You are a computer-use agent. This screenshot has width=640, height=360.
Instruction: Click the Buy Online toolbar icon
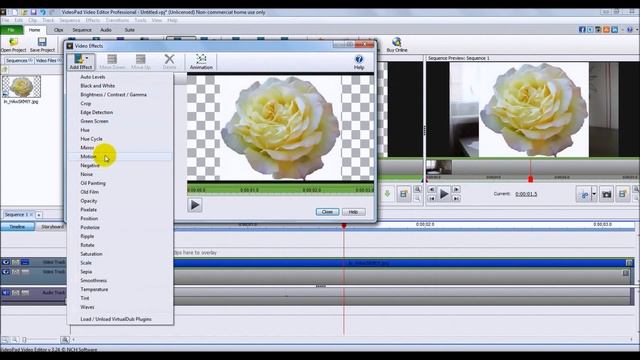(397, 44)
